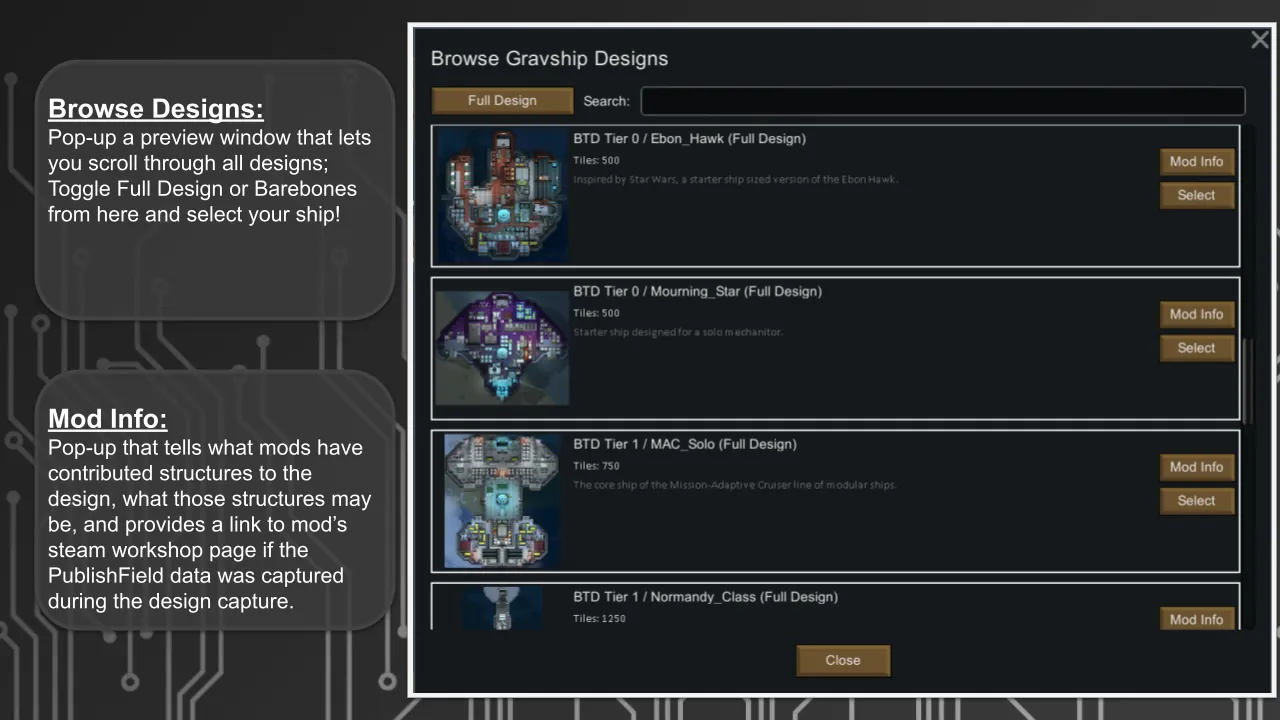The height and width of the screenshot is (720, 1280).
Task: Open Mod Info for Ebon_Hawk
Action: click(1196, 162)
